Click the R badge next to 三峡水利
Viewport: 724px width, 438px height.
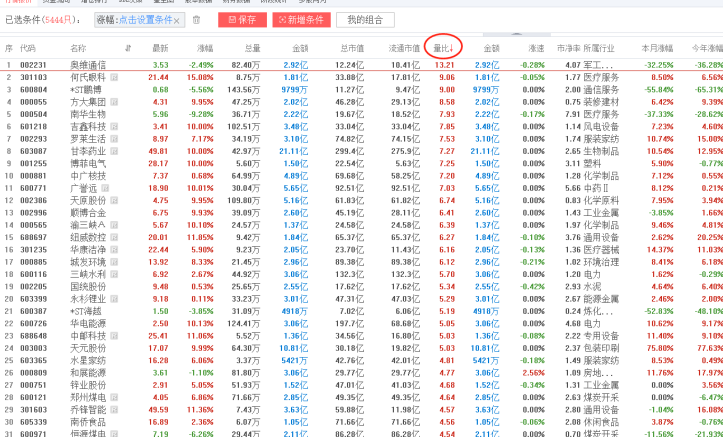114,274
